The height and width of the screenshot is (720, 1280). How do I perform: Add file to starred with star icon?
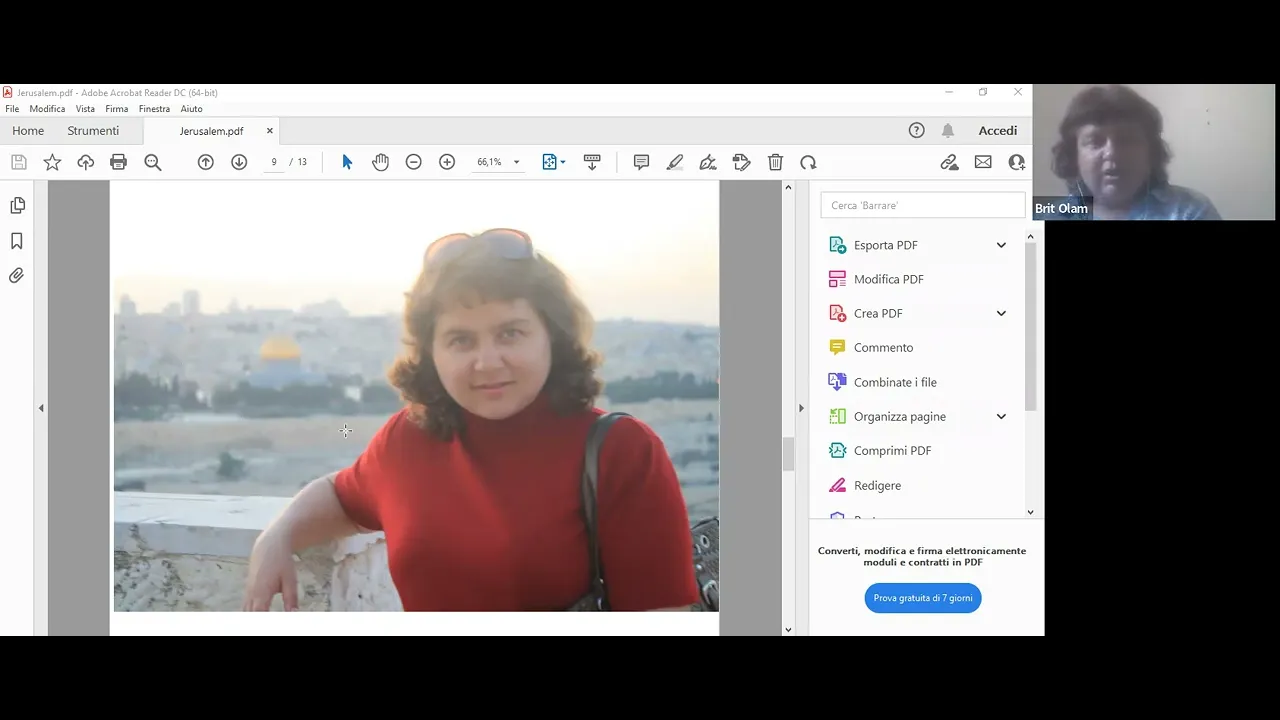52,162
